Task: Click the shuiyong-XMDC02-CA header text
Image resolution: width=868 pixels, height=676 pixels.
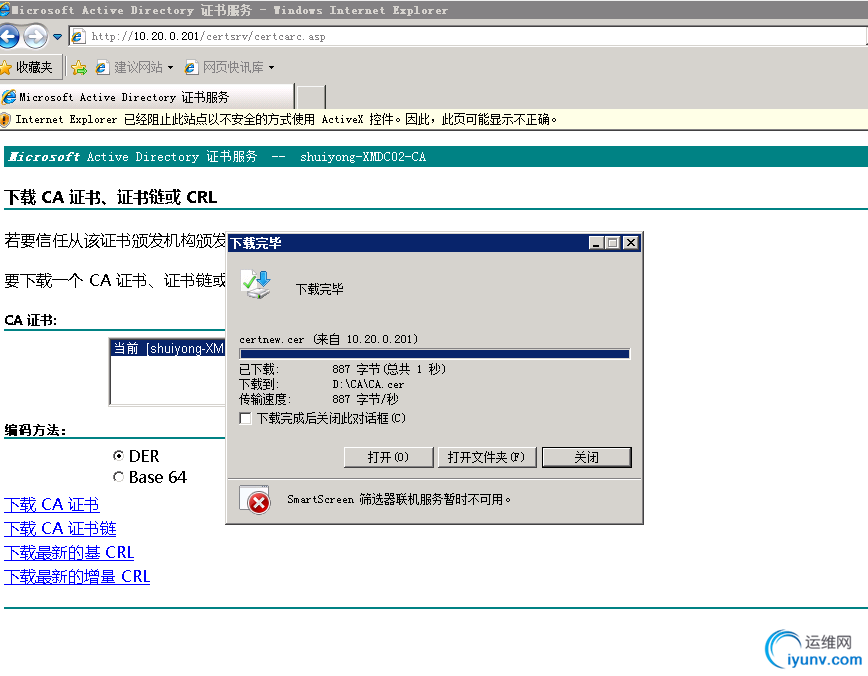Action: click(x=363, y=157)
